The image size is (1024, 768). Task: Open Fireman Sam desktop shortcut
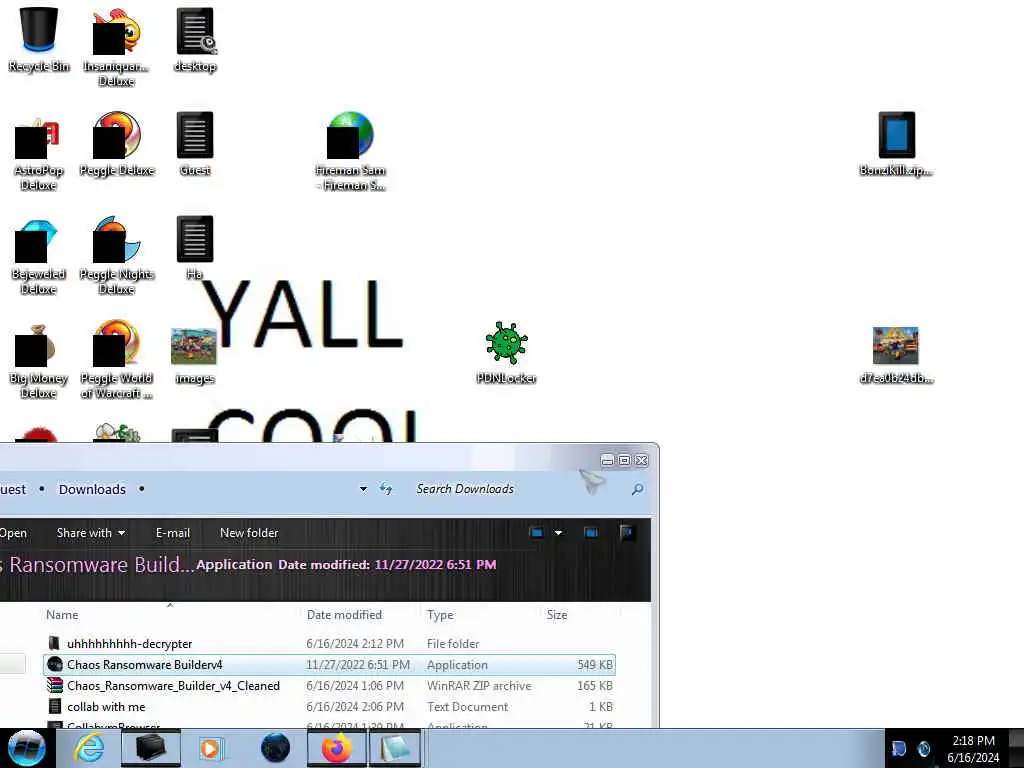351,152
